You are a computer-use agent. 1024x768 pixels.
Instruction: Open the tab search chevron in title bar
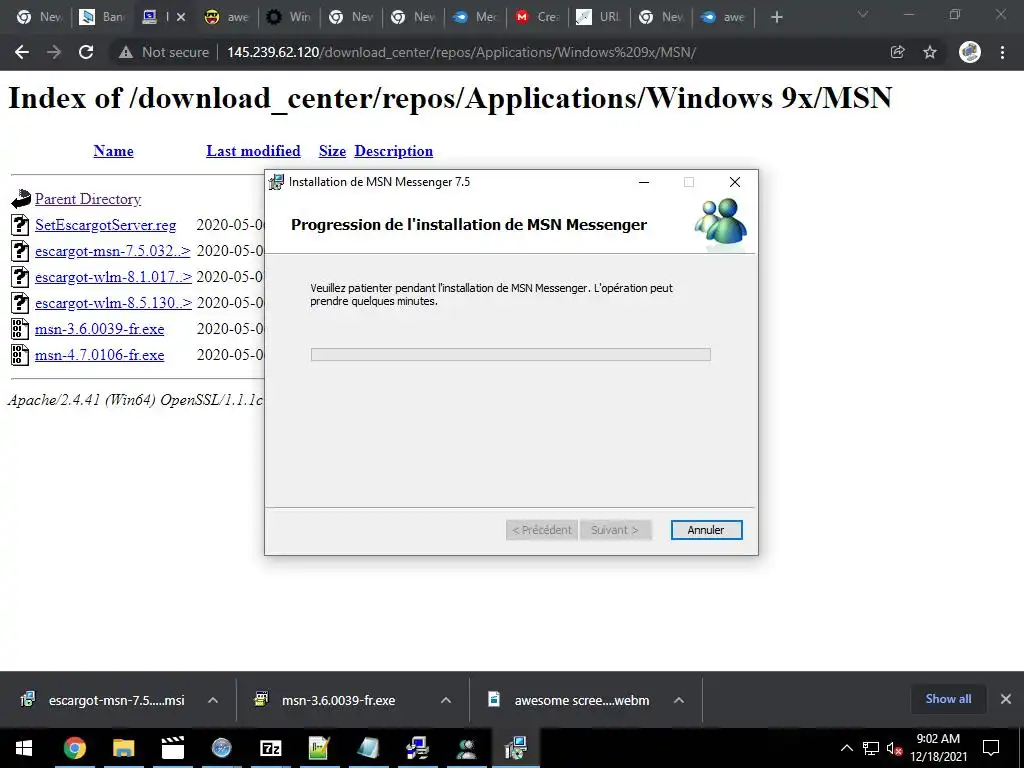(863, 14)
